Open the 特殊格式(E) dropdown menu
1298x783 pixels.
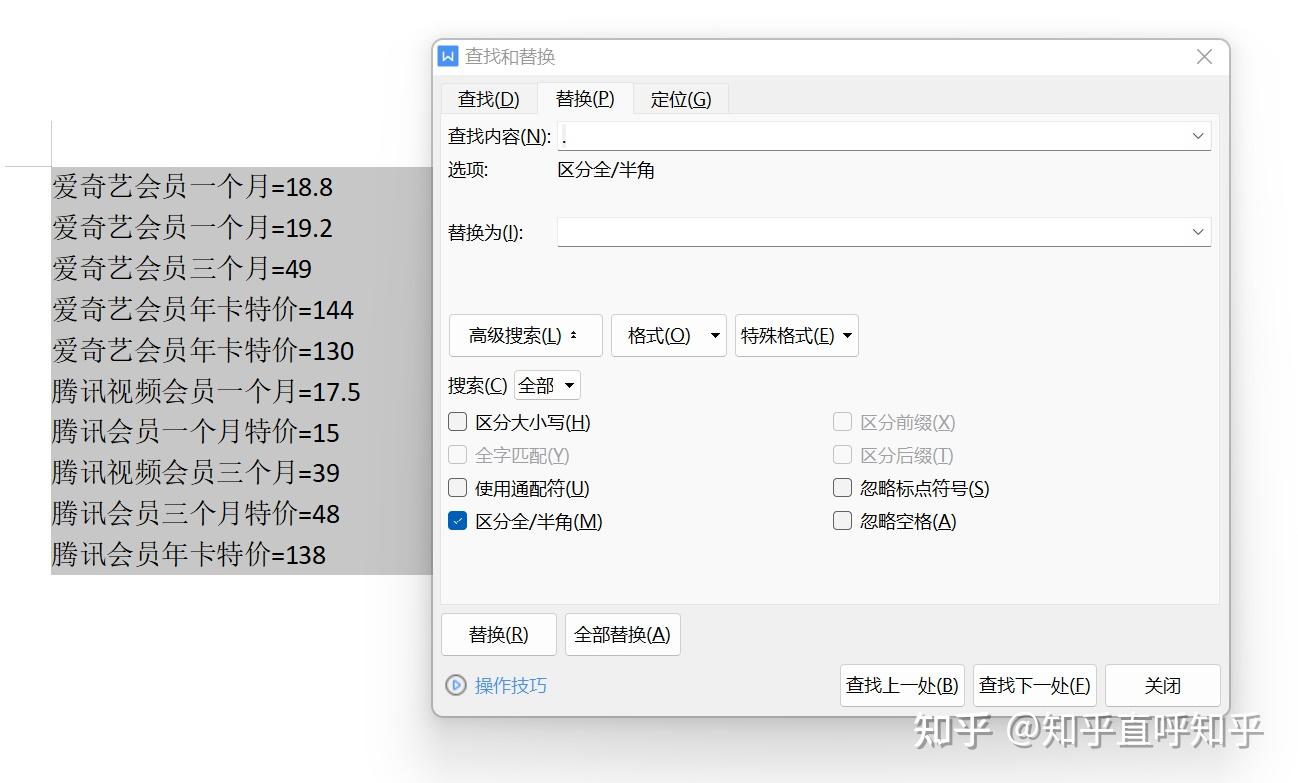tap(797, 336)
